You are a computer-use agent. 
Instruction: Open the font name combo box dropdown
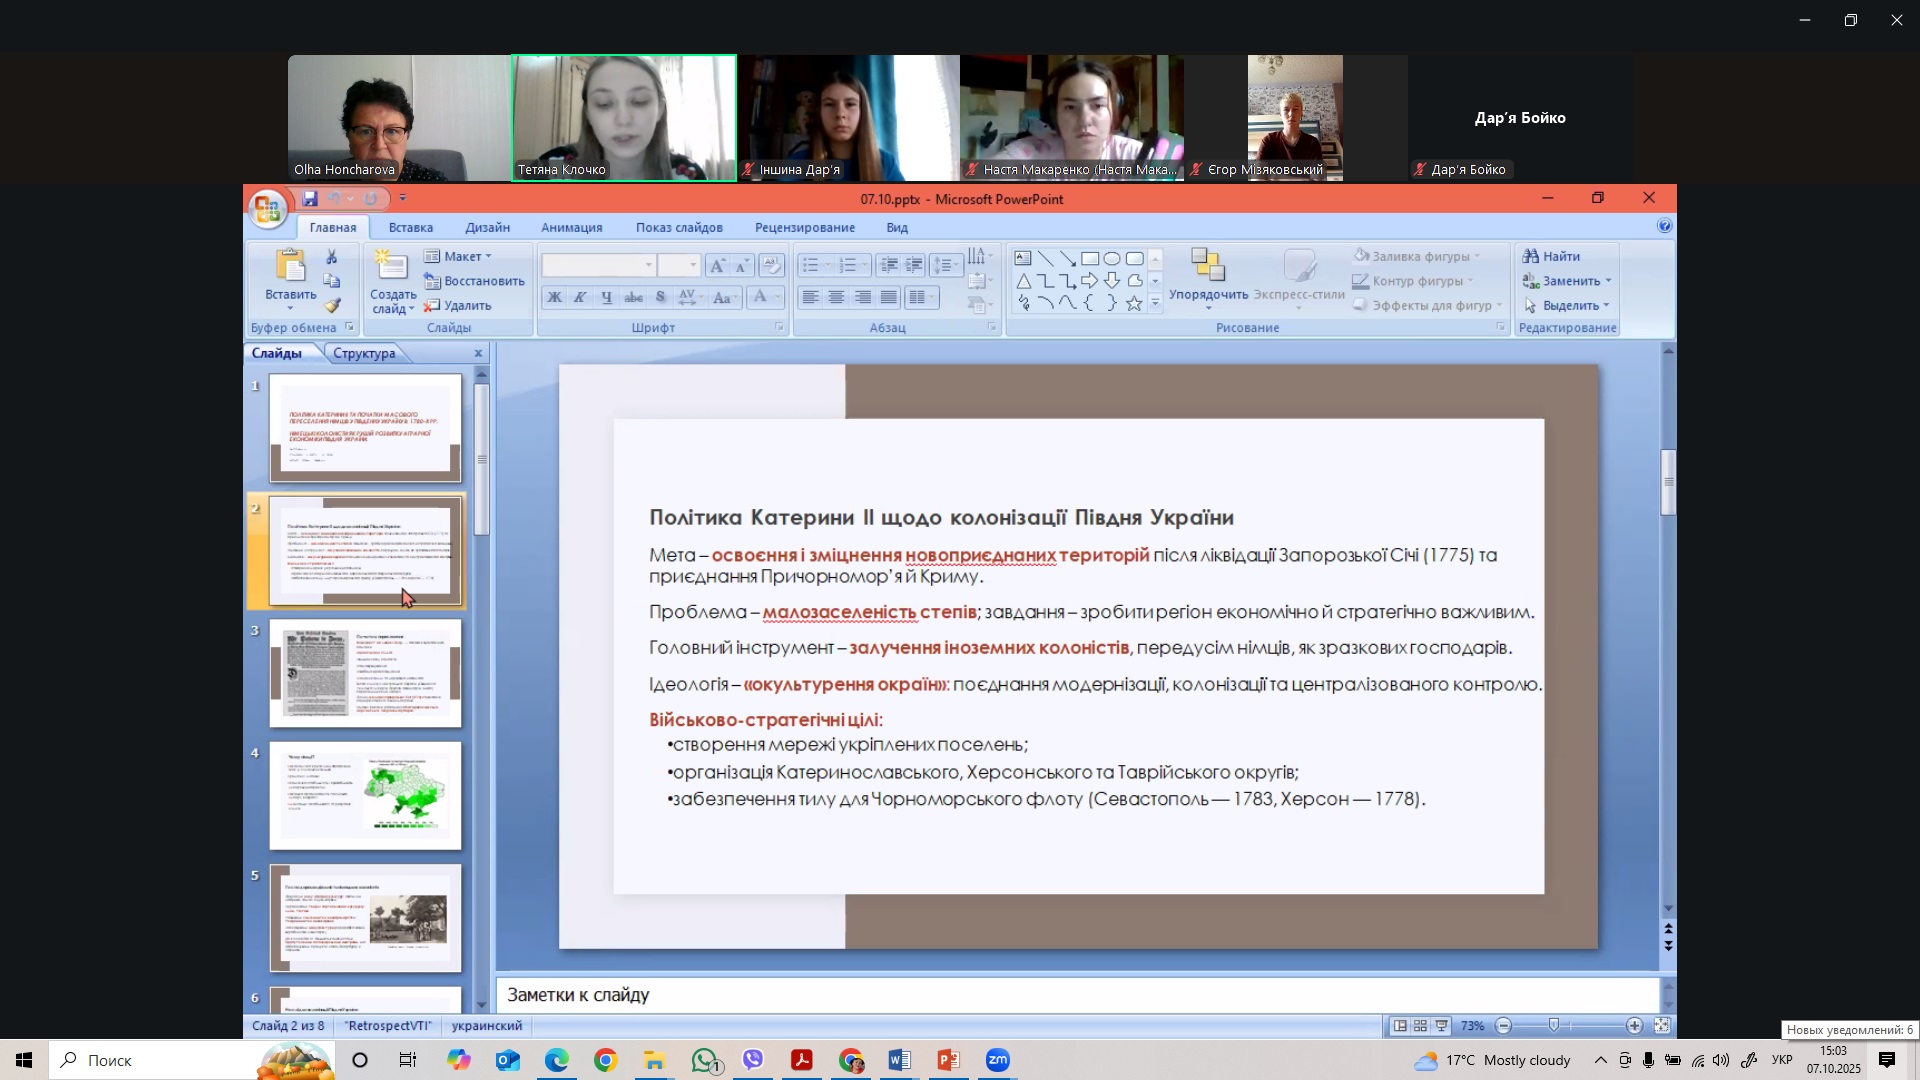pyautogui.click(x=649, y=265)
